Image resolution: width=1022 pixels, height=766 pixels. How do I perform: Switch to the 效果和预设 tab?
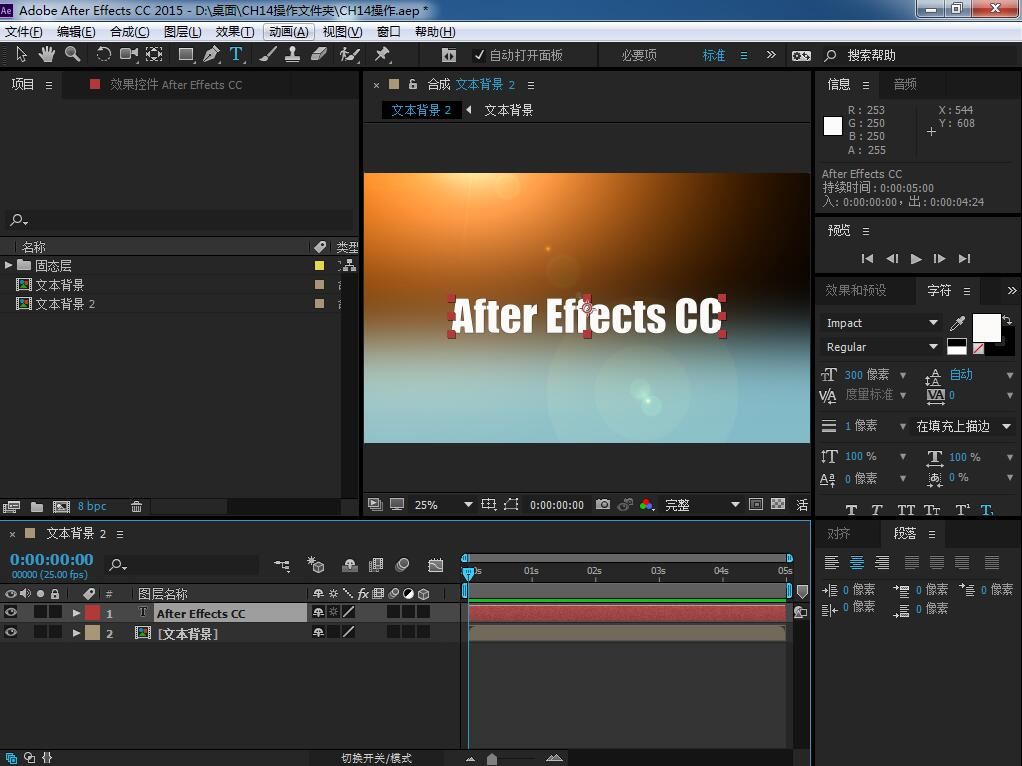click(856, 290)
